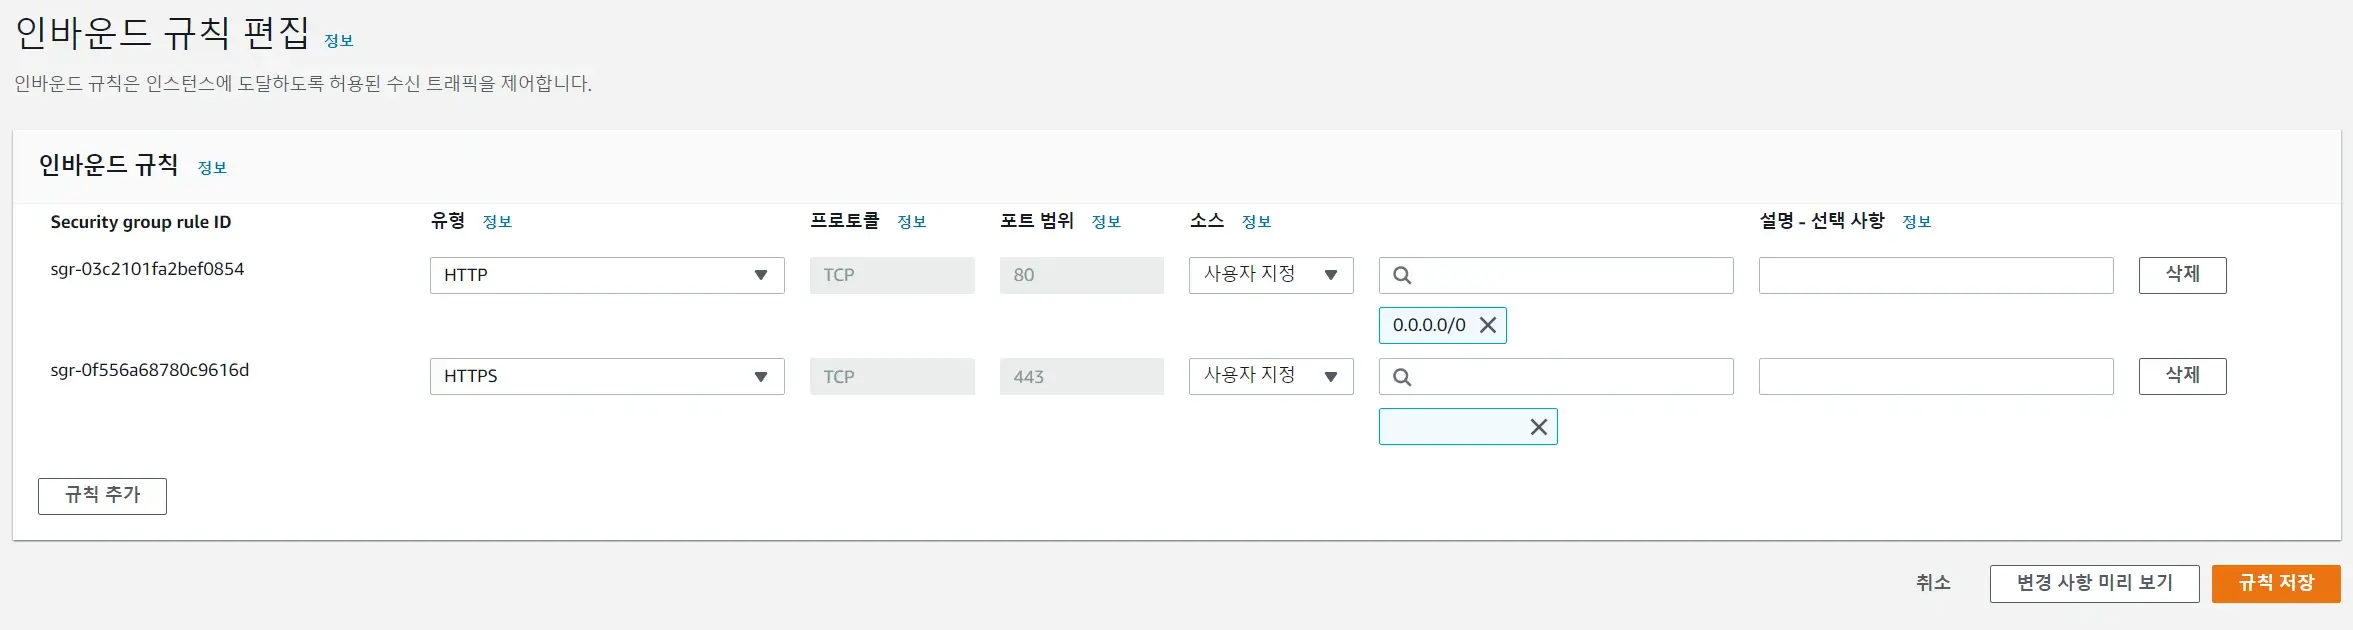Click search icon in HTTPS rule source field
Image resolution: width=2353 pixels, height=630 pixels.
tap(1402, 377)
